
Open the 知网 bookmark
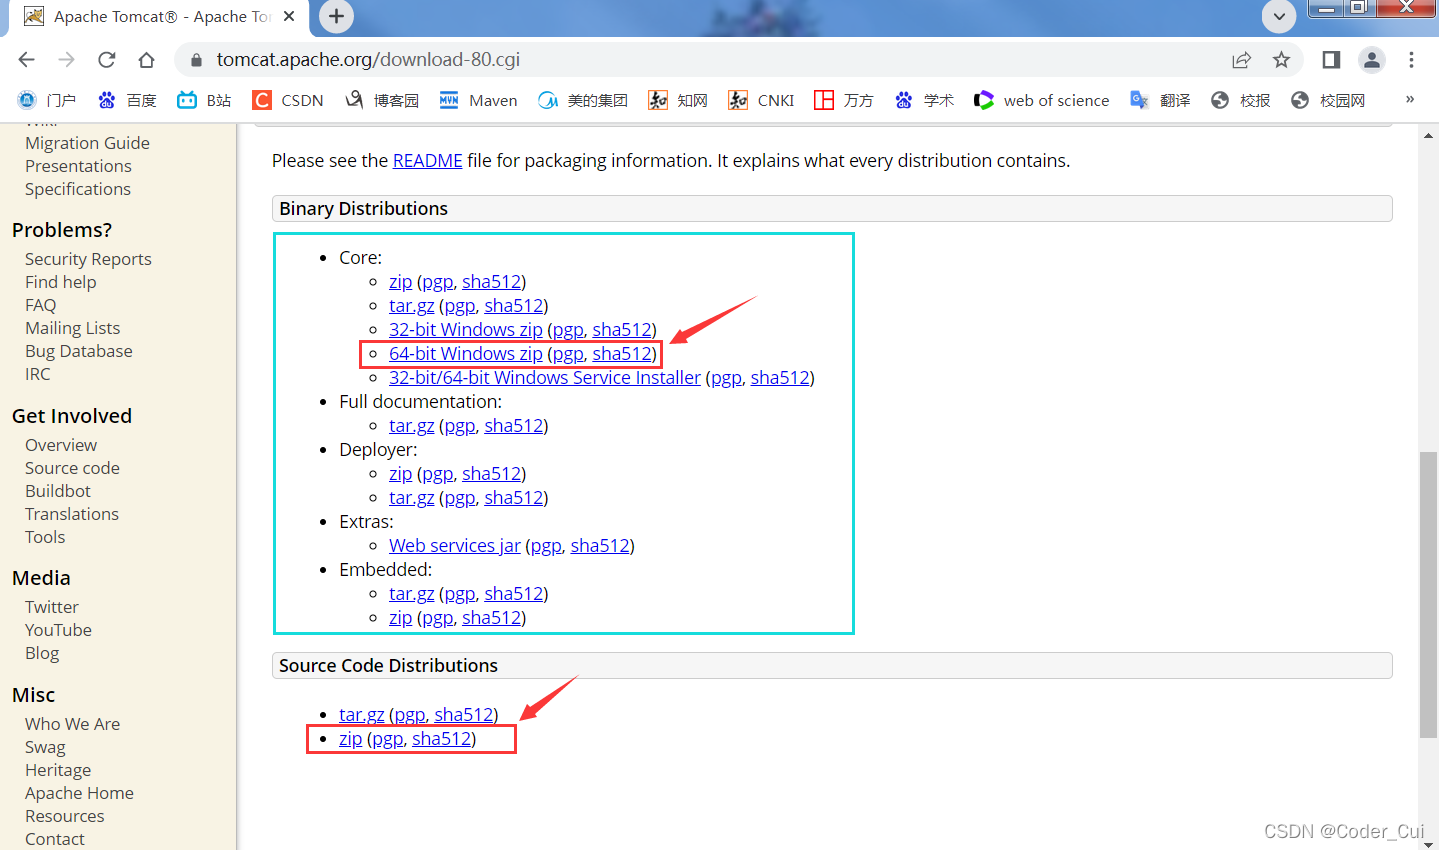(678, 100)
